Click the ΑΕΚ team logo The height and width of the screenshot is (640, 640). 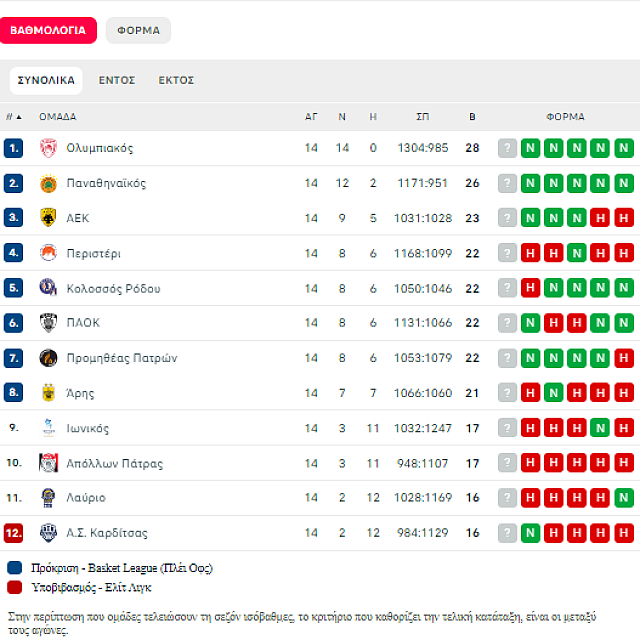coord(48,218)
